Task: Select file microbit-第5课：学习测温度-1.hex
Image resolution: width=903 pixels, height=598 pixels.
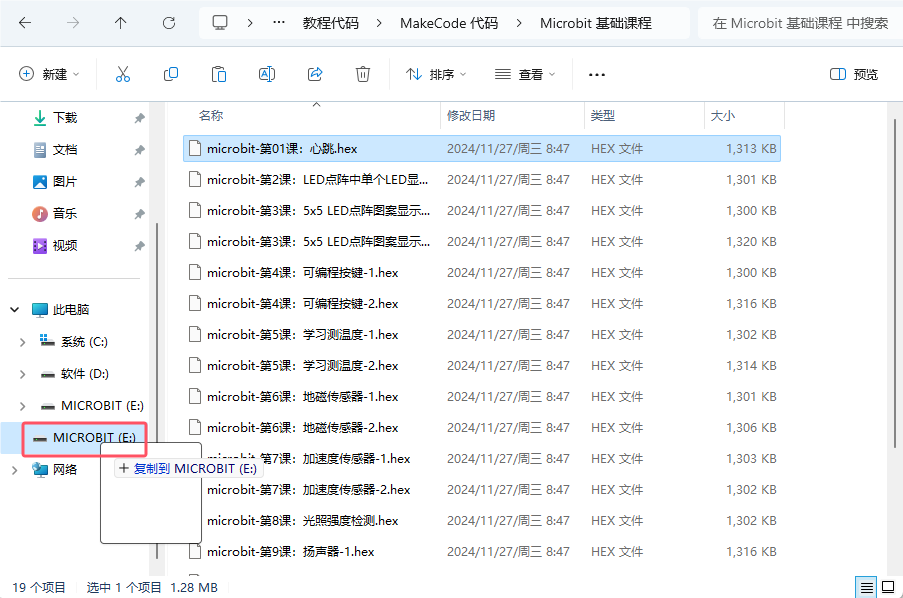Action: click(482, 335)
